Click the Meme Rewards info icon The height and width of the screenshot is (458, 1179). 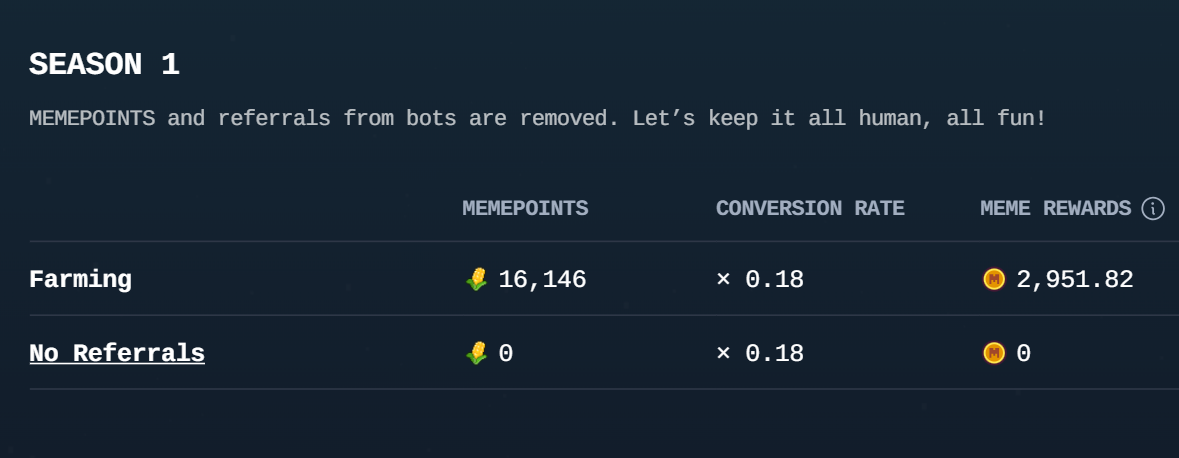tap(1153, 208)
